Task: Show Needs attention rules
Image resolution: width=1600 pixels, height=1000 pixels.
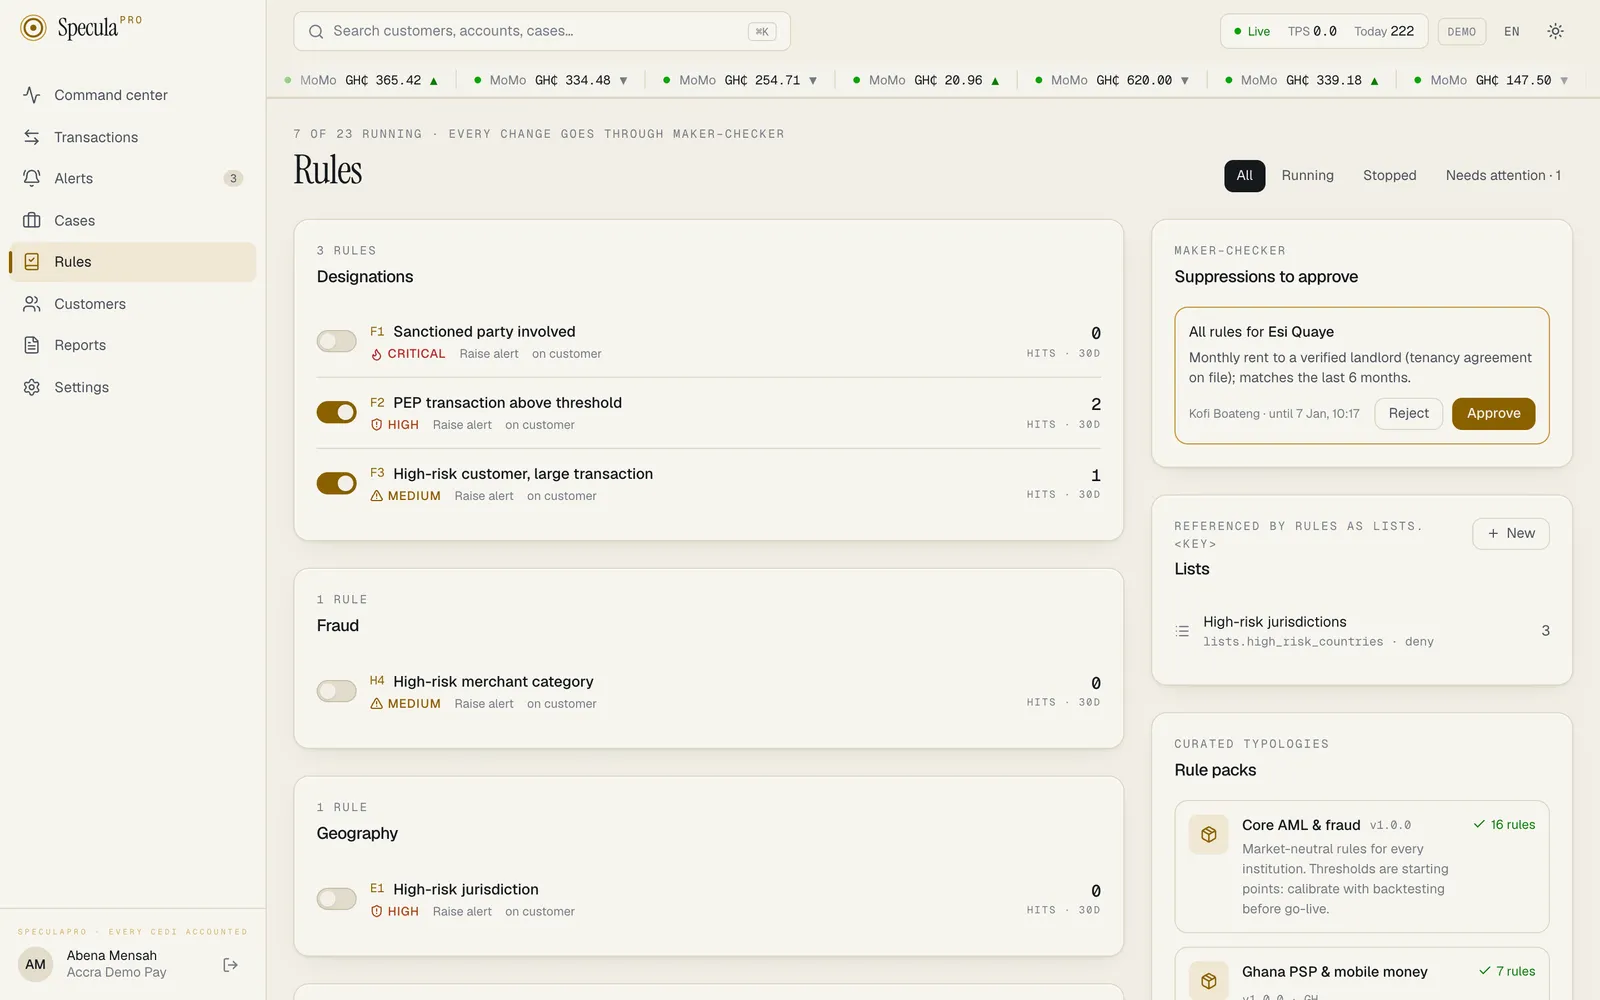Action: 1503,176
